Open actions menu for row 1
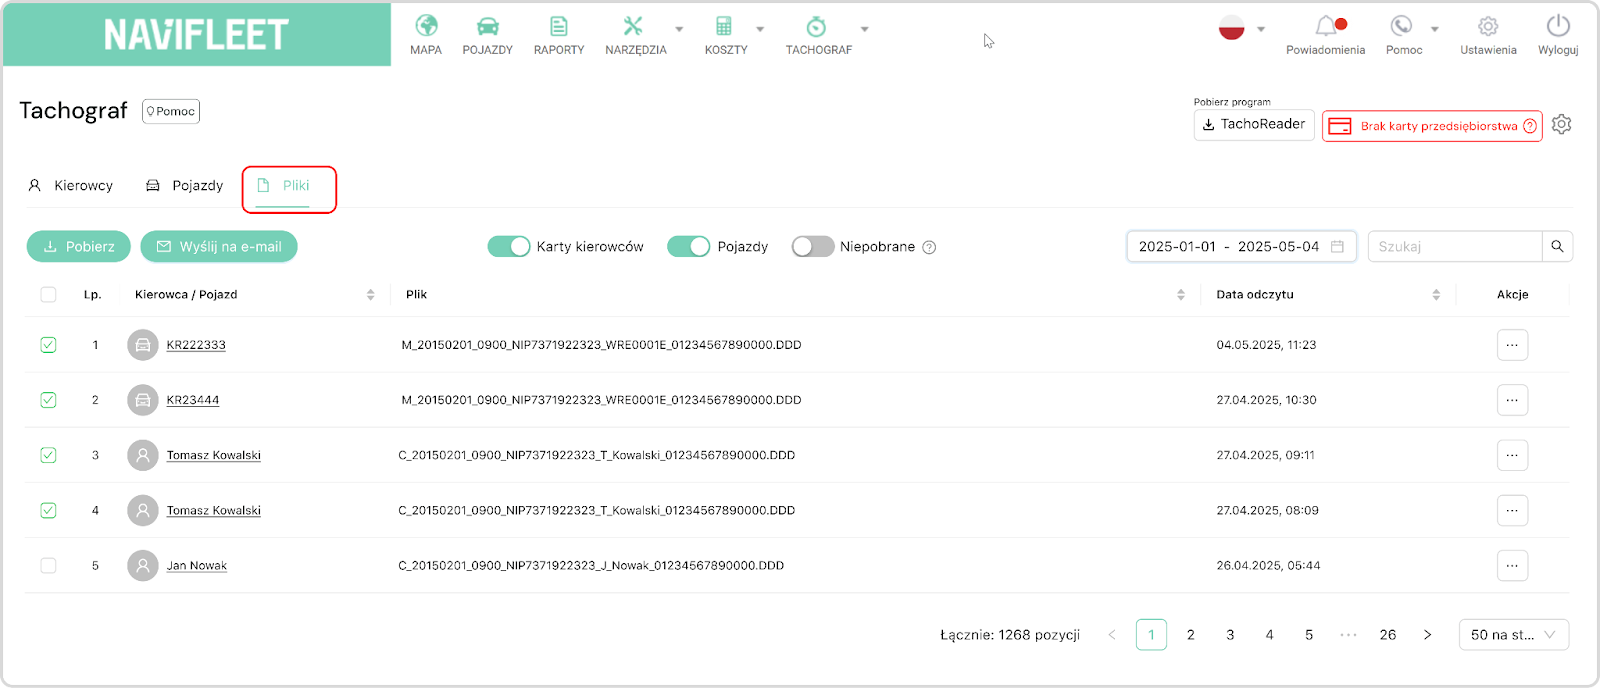The height and width of the screenshot is (688, 1600). pyautogui.click(x=1512, y=345)
